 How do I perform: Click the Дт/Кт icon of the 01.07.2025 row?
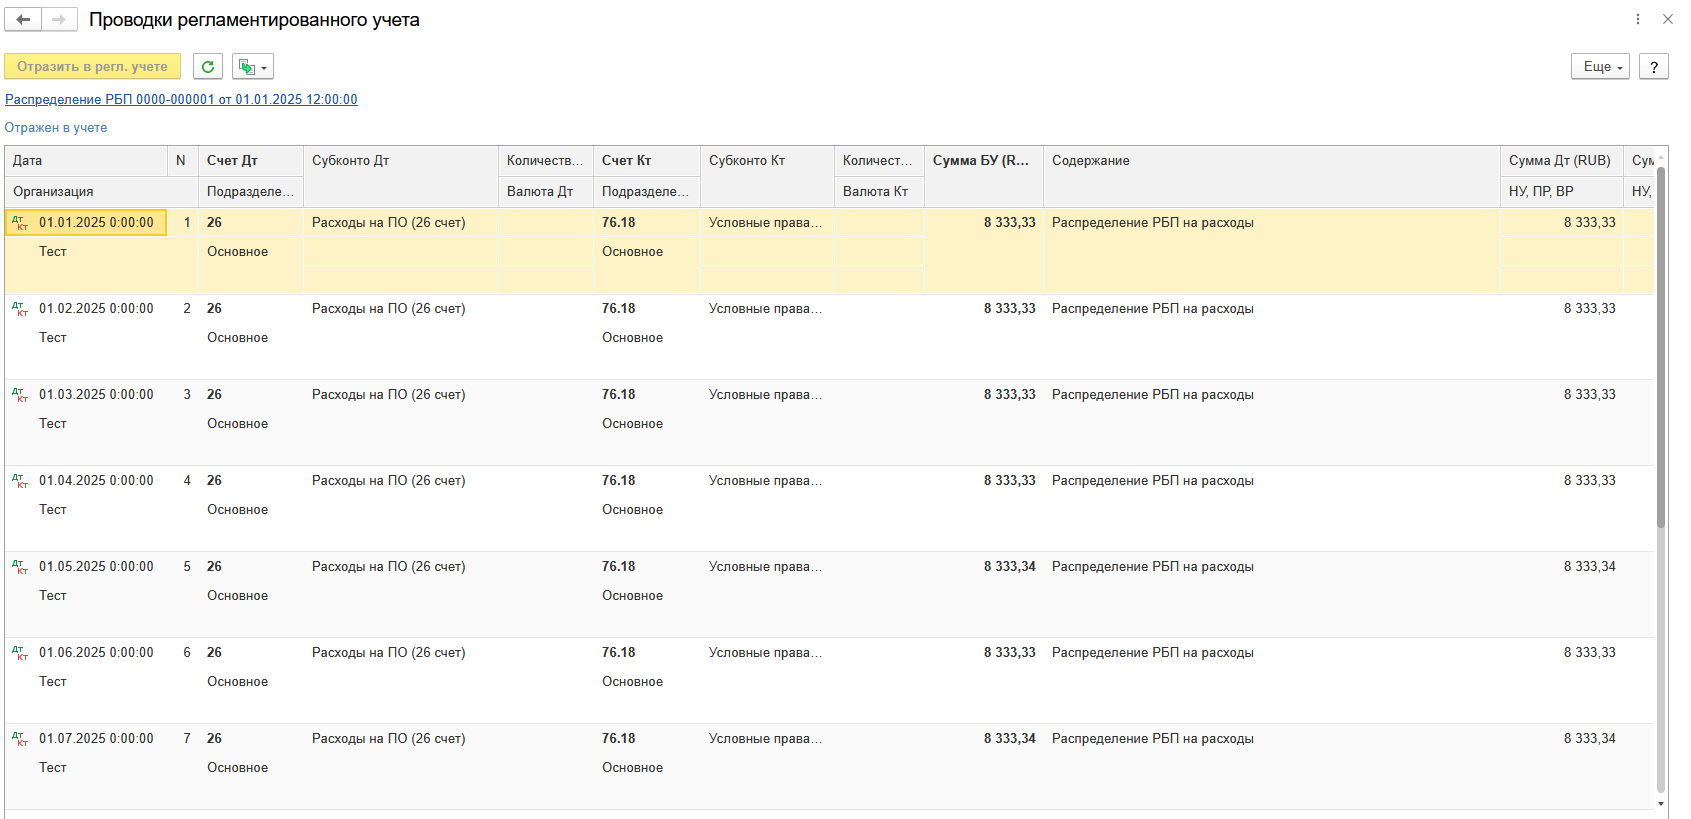[20, 739]
